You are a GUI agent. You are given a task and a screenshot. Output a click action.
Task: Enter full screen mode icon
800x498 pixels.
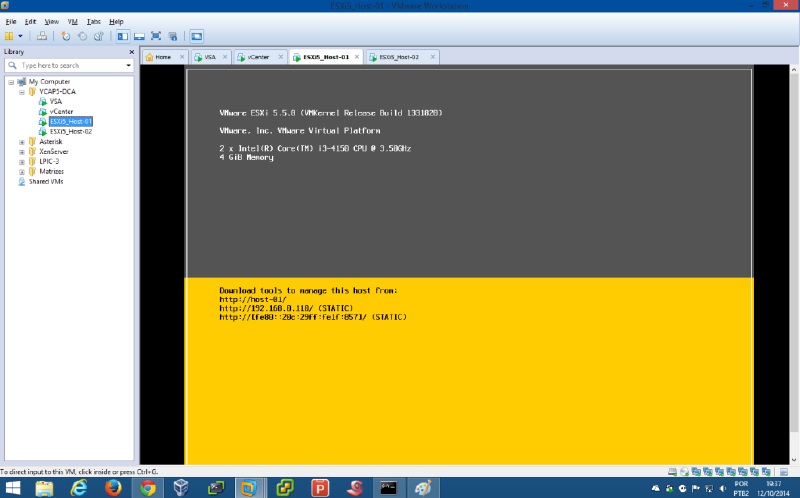pyautogui.click(x=155, y=36)
